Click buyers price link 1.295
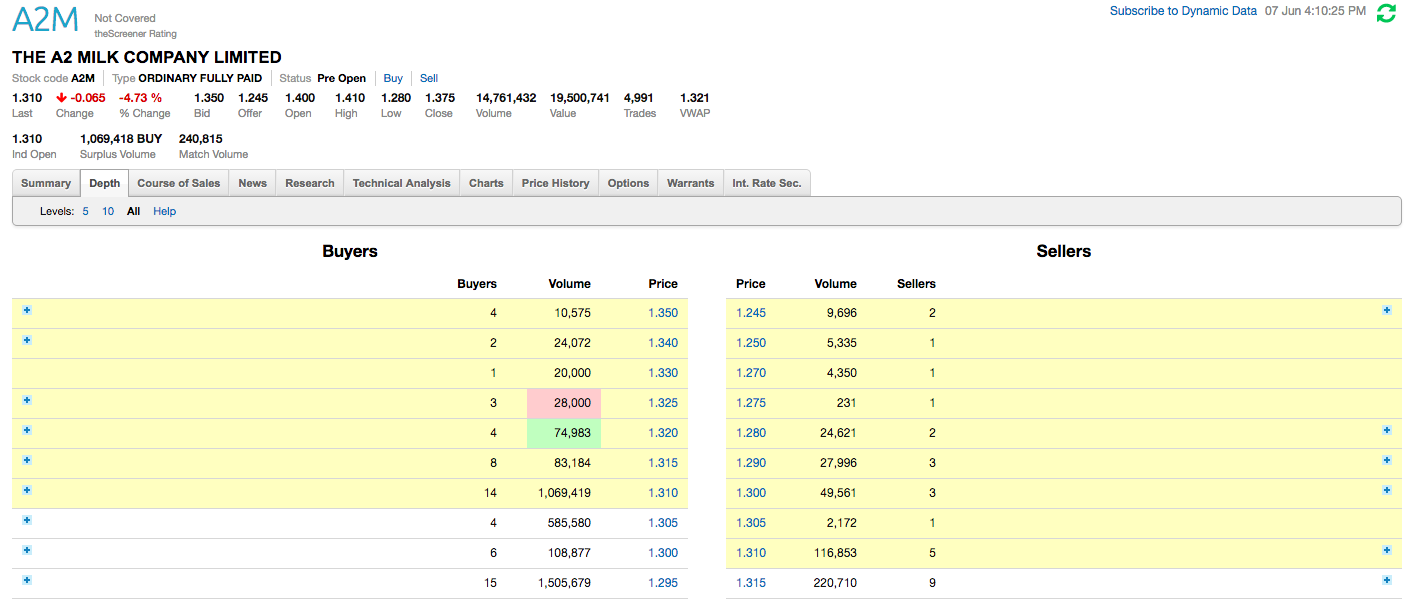The width and height of the screenshot is (1415, 599). coord(663,583)
